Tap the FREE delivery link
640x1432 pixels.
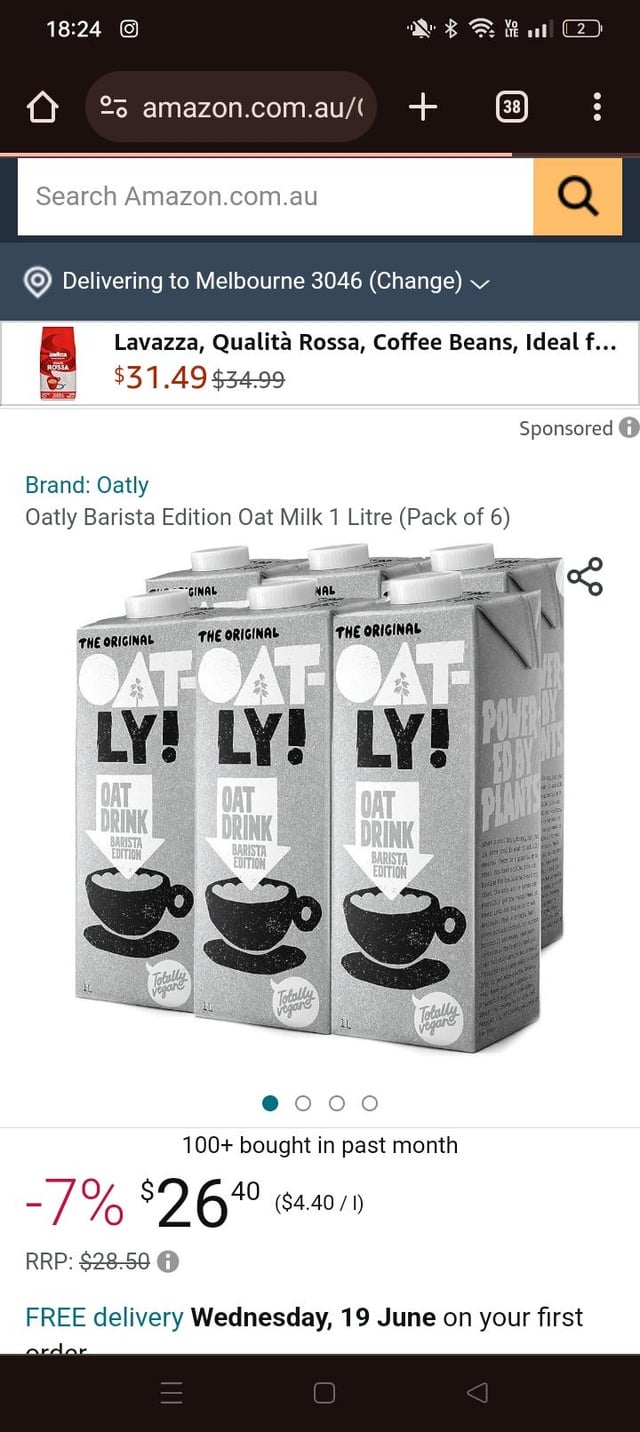point(104,1317)
